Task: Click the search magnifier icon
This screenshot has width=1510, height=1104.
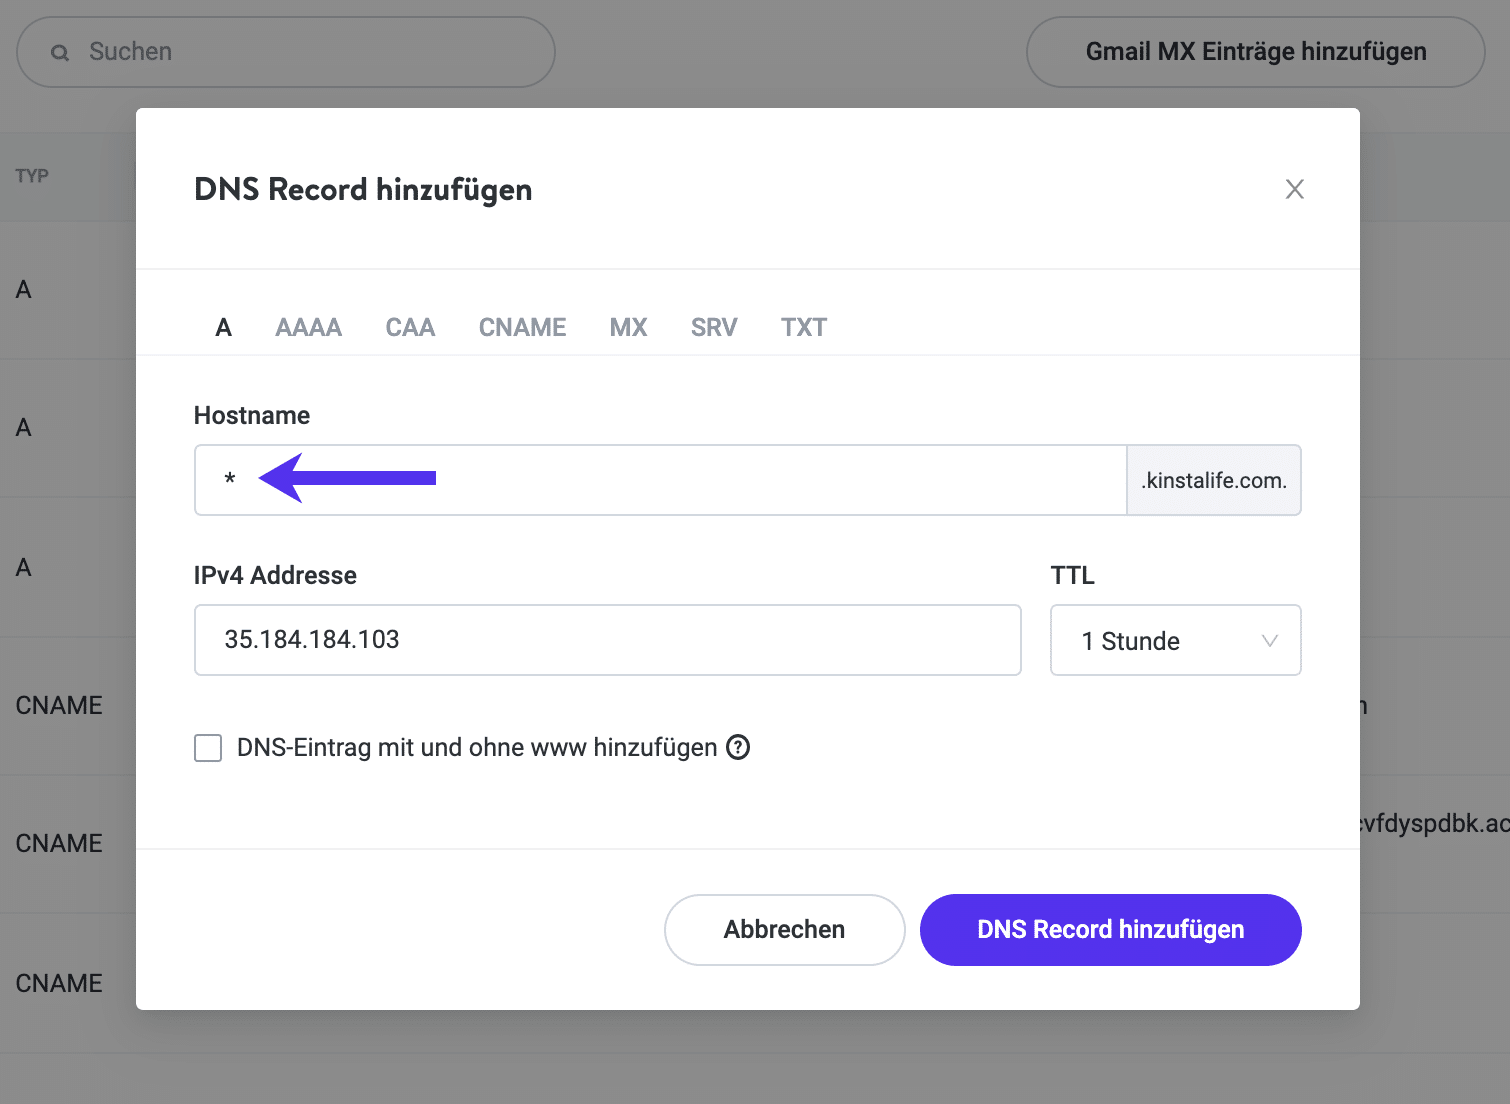Action: 60,53
